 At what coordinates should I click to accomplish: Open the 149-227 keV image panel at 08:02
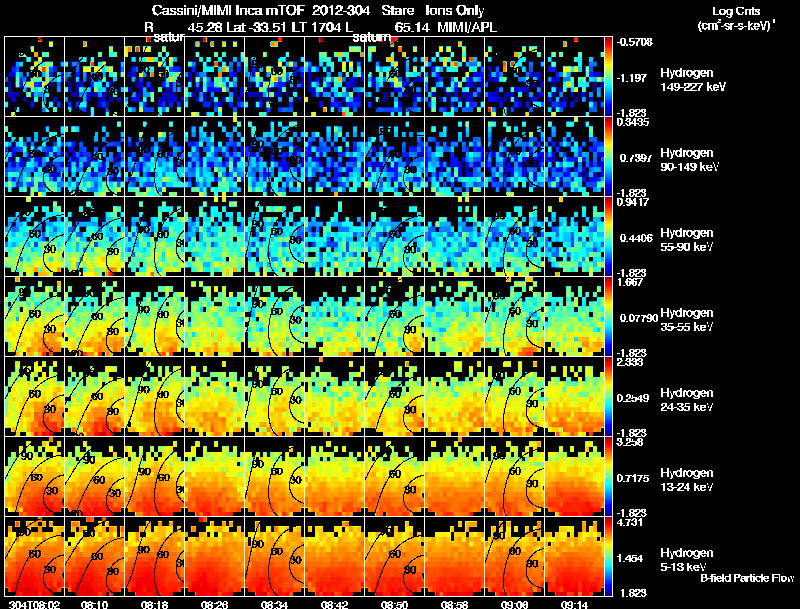(x=35, y=77)
